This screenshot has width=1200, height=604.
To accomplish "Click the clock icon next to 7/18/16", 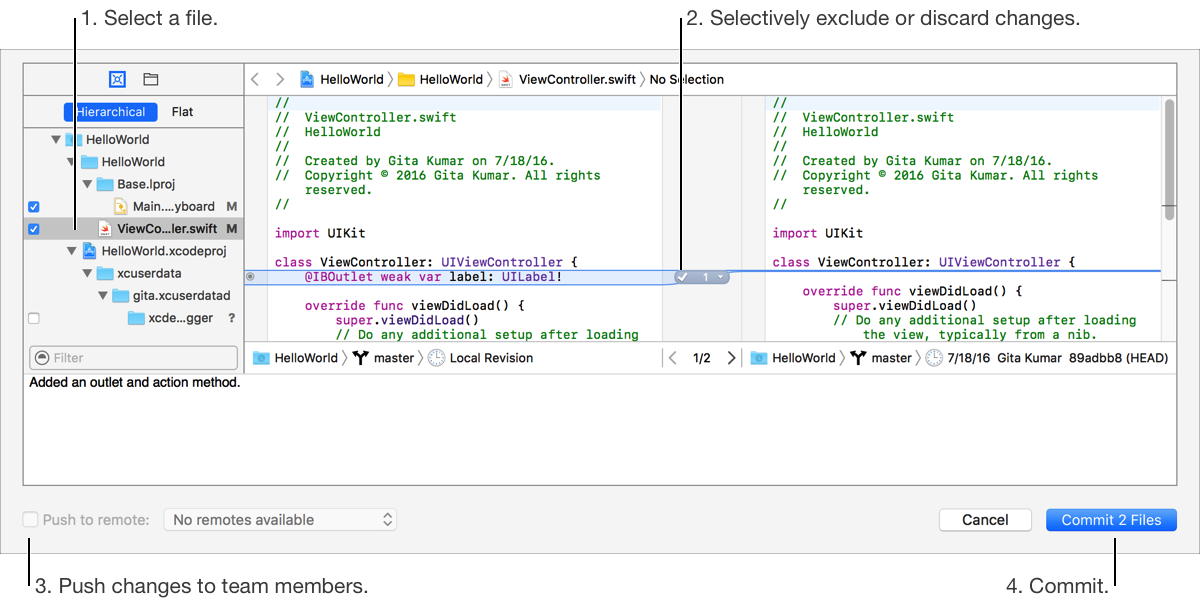I will (933, 358).
